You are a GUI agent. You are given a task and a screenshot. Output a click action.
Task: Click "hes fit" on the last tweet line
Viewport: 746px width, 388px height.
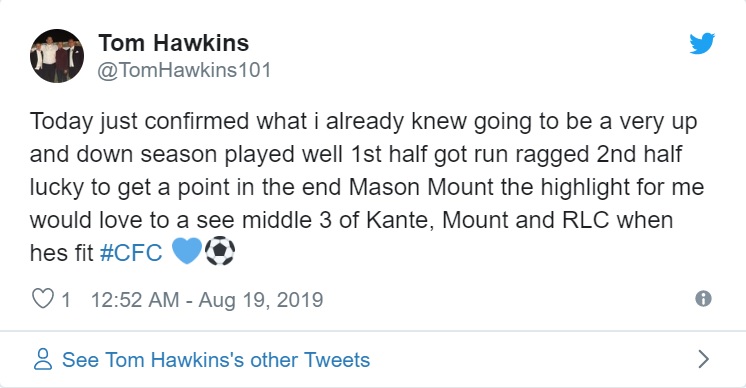tap(61, 252)
